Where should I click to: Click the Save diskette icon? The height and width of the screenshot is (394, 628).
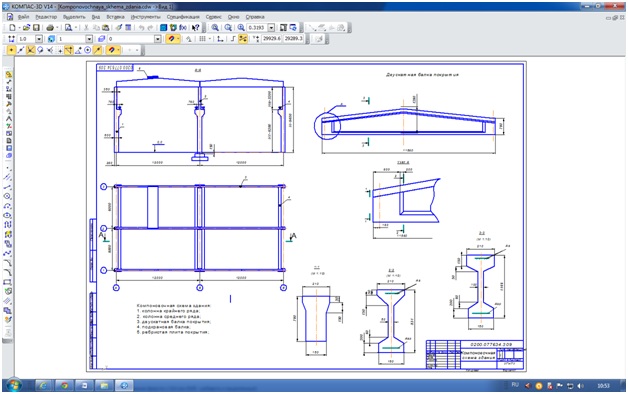(x=36, y=28)
